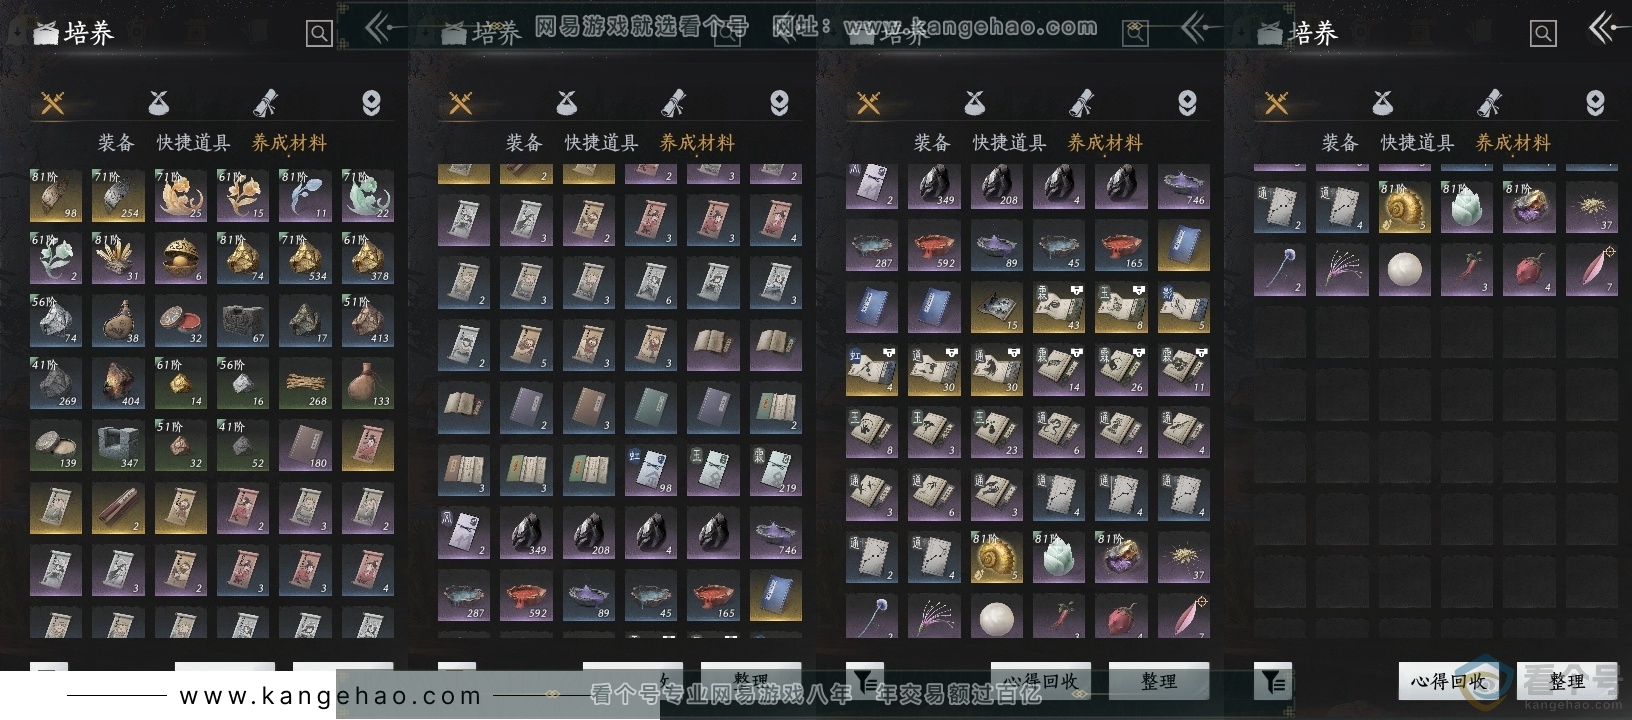Select the scroll category icon in third panel
Image resolution: width=1632 pixels, height=720 pixels.
[1081, 102]
